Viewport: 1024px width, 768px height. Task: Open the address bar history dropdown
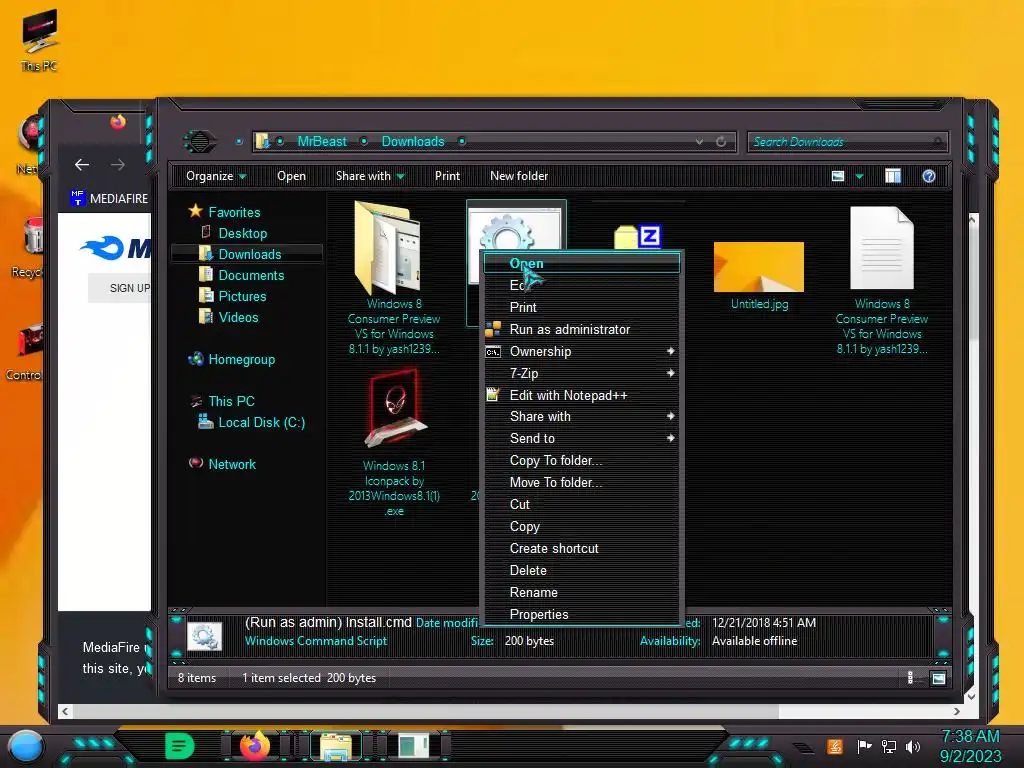[x=699, y=141]
